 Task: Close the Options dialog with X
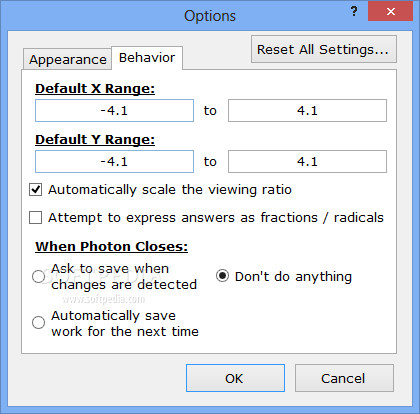coord(391,12)
